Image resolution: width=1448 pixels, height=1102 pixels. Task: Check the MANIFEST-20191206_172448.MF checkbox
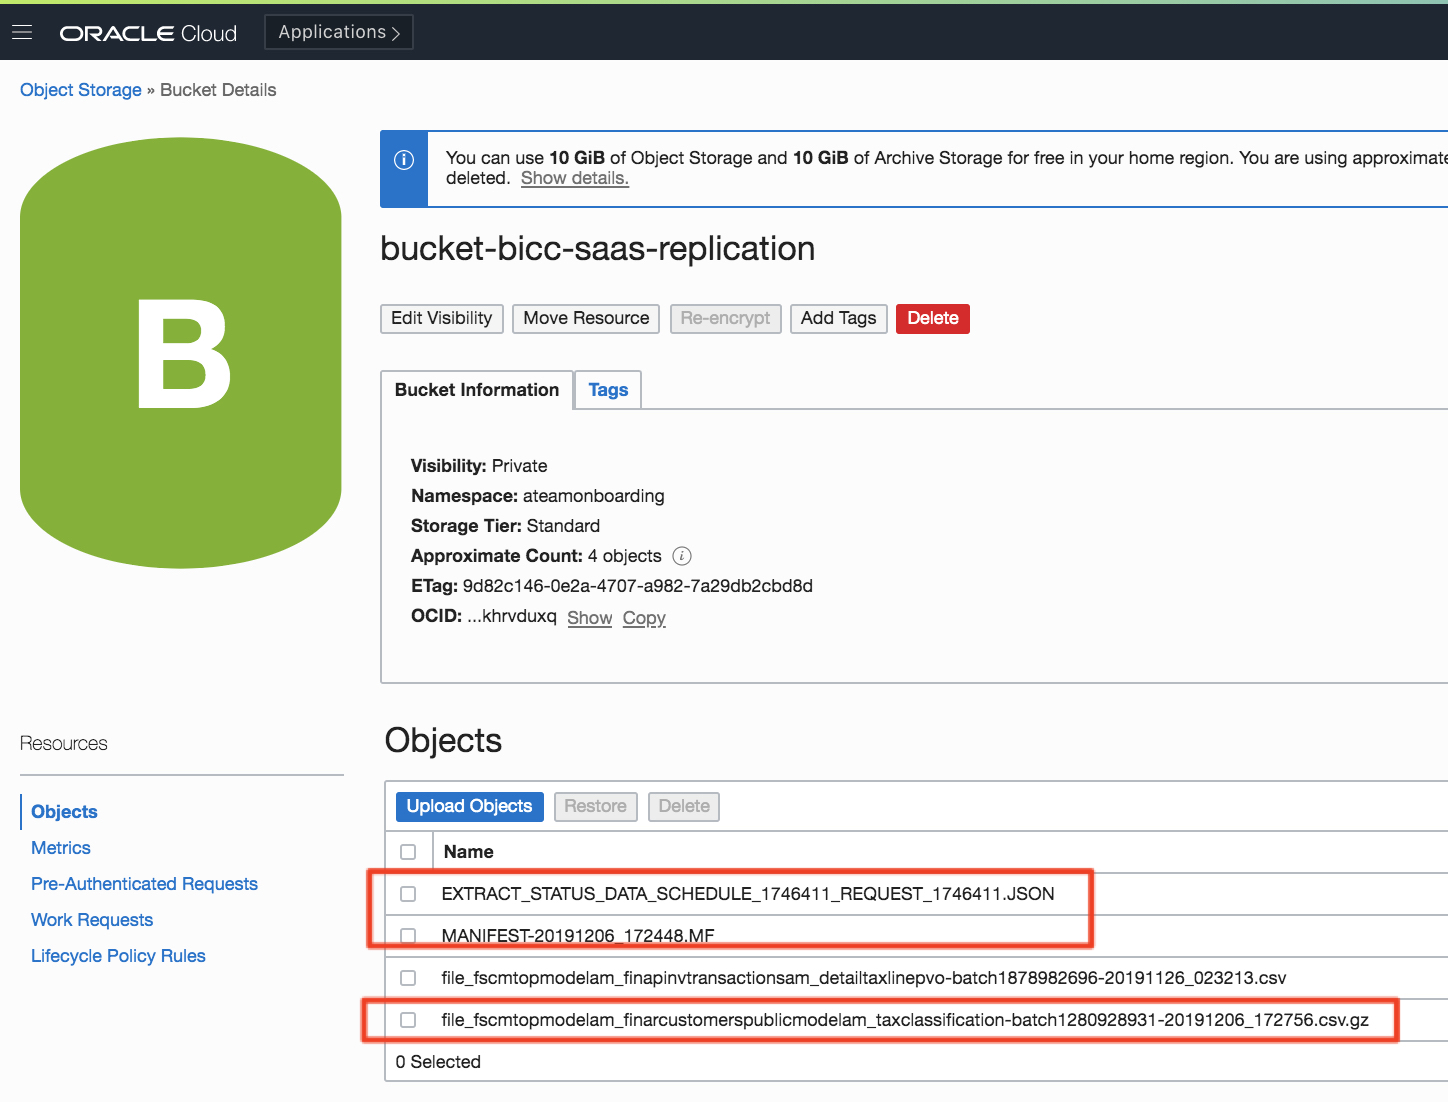point(408,936)
